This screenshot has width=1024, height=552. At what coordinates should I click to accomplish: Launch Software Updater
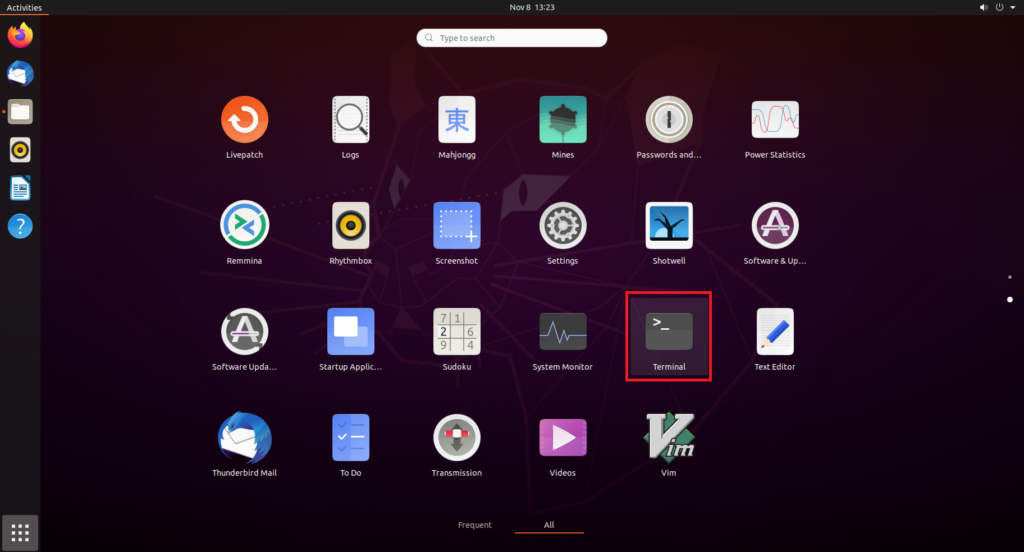(244, 339)
